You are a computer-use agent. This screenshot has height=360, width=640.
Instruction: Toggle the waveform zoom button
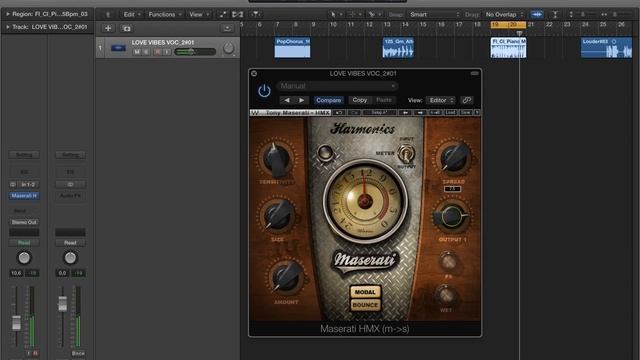(x=537, y=14)
